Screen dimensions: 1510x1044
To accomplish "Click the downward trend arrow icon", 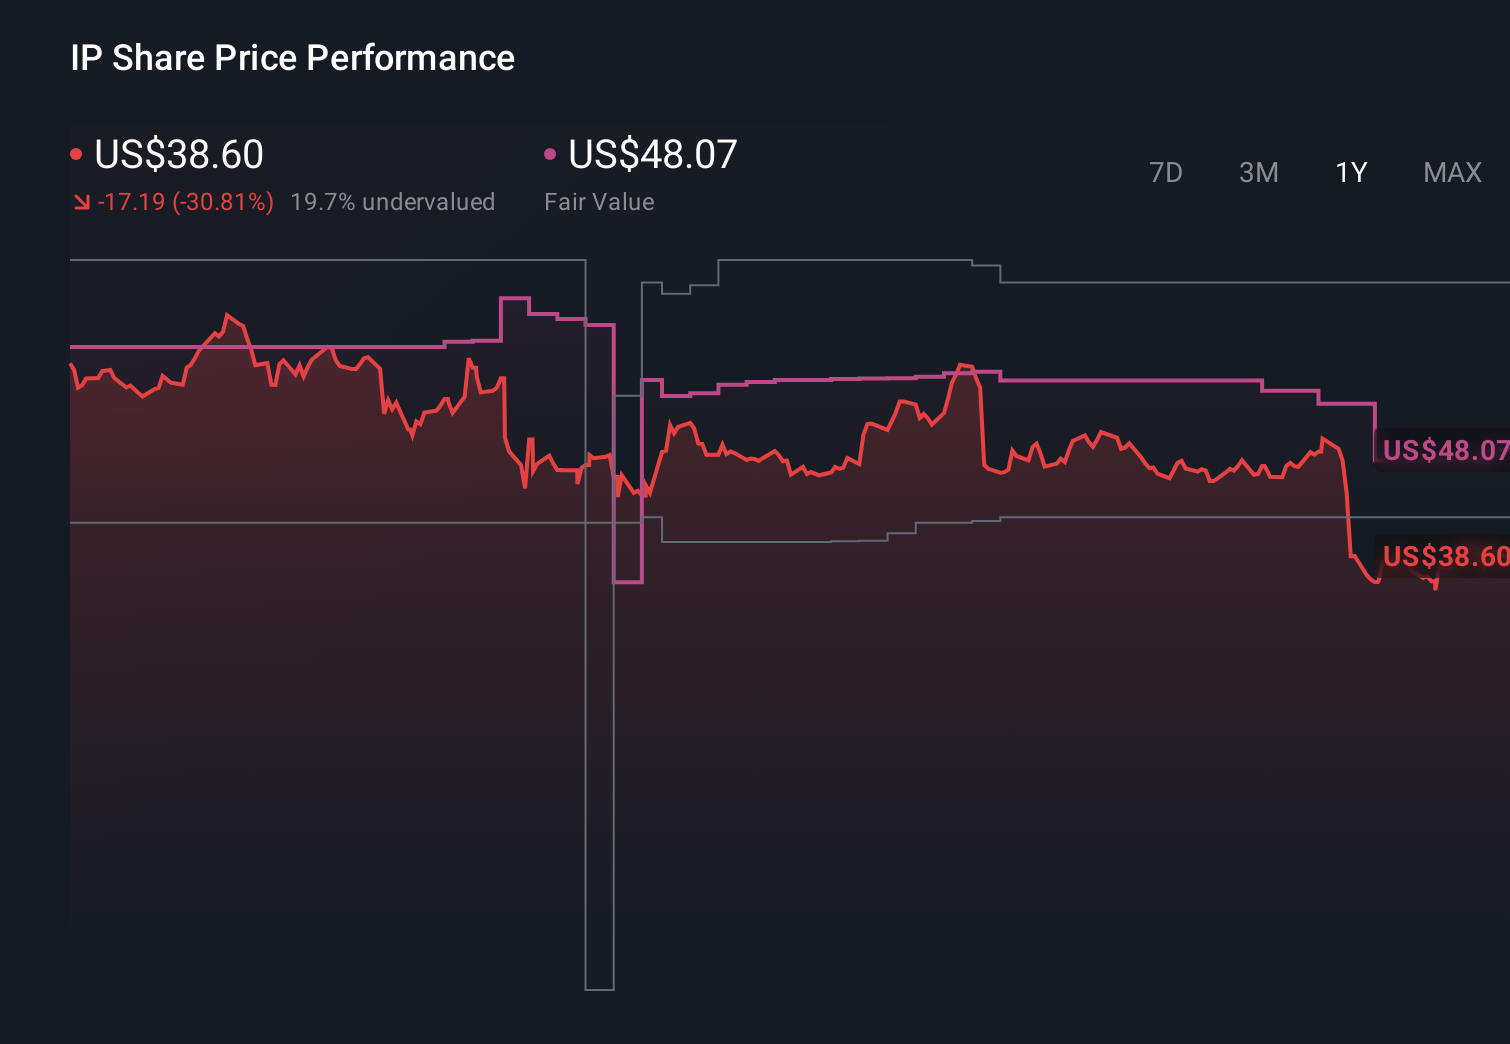I will tap(82, 201).
